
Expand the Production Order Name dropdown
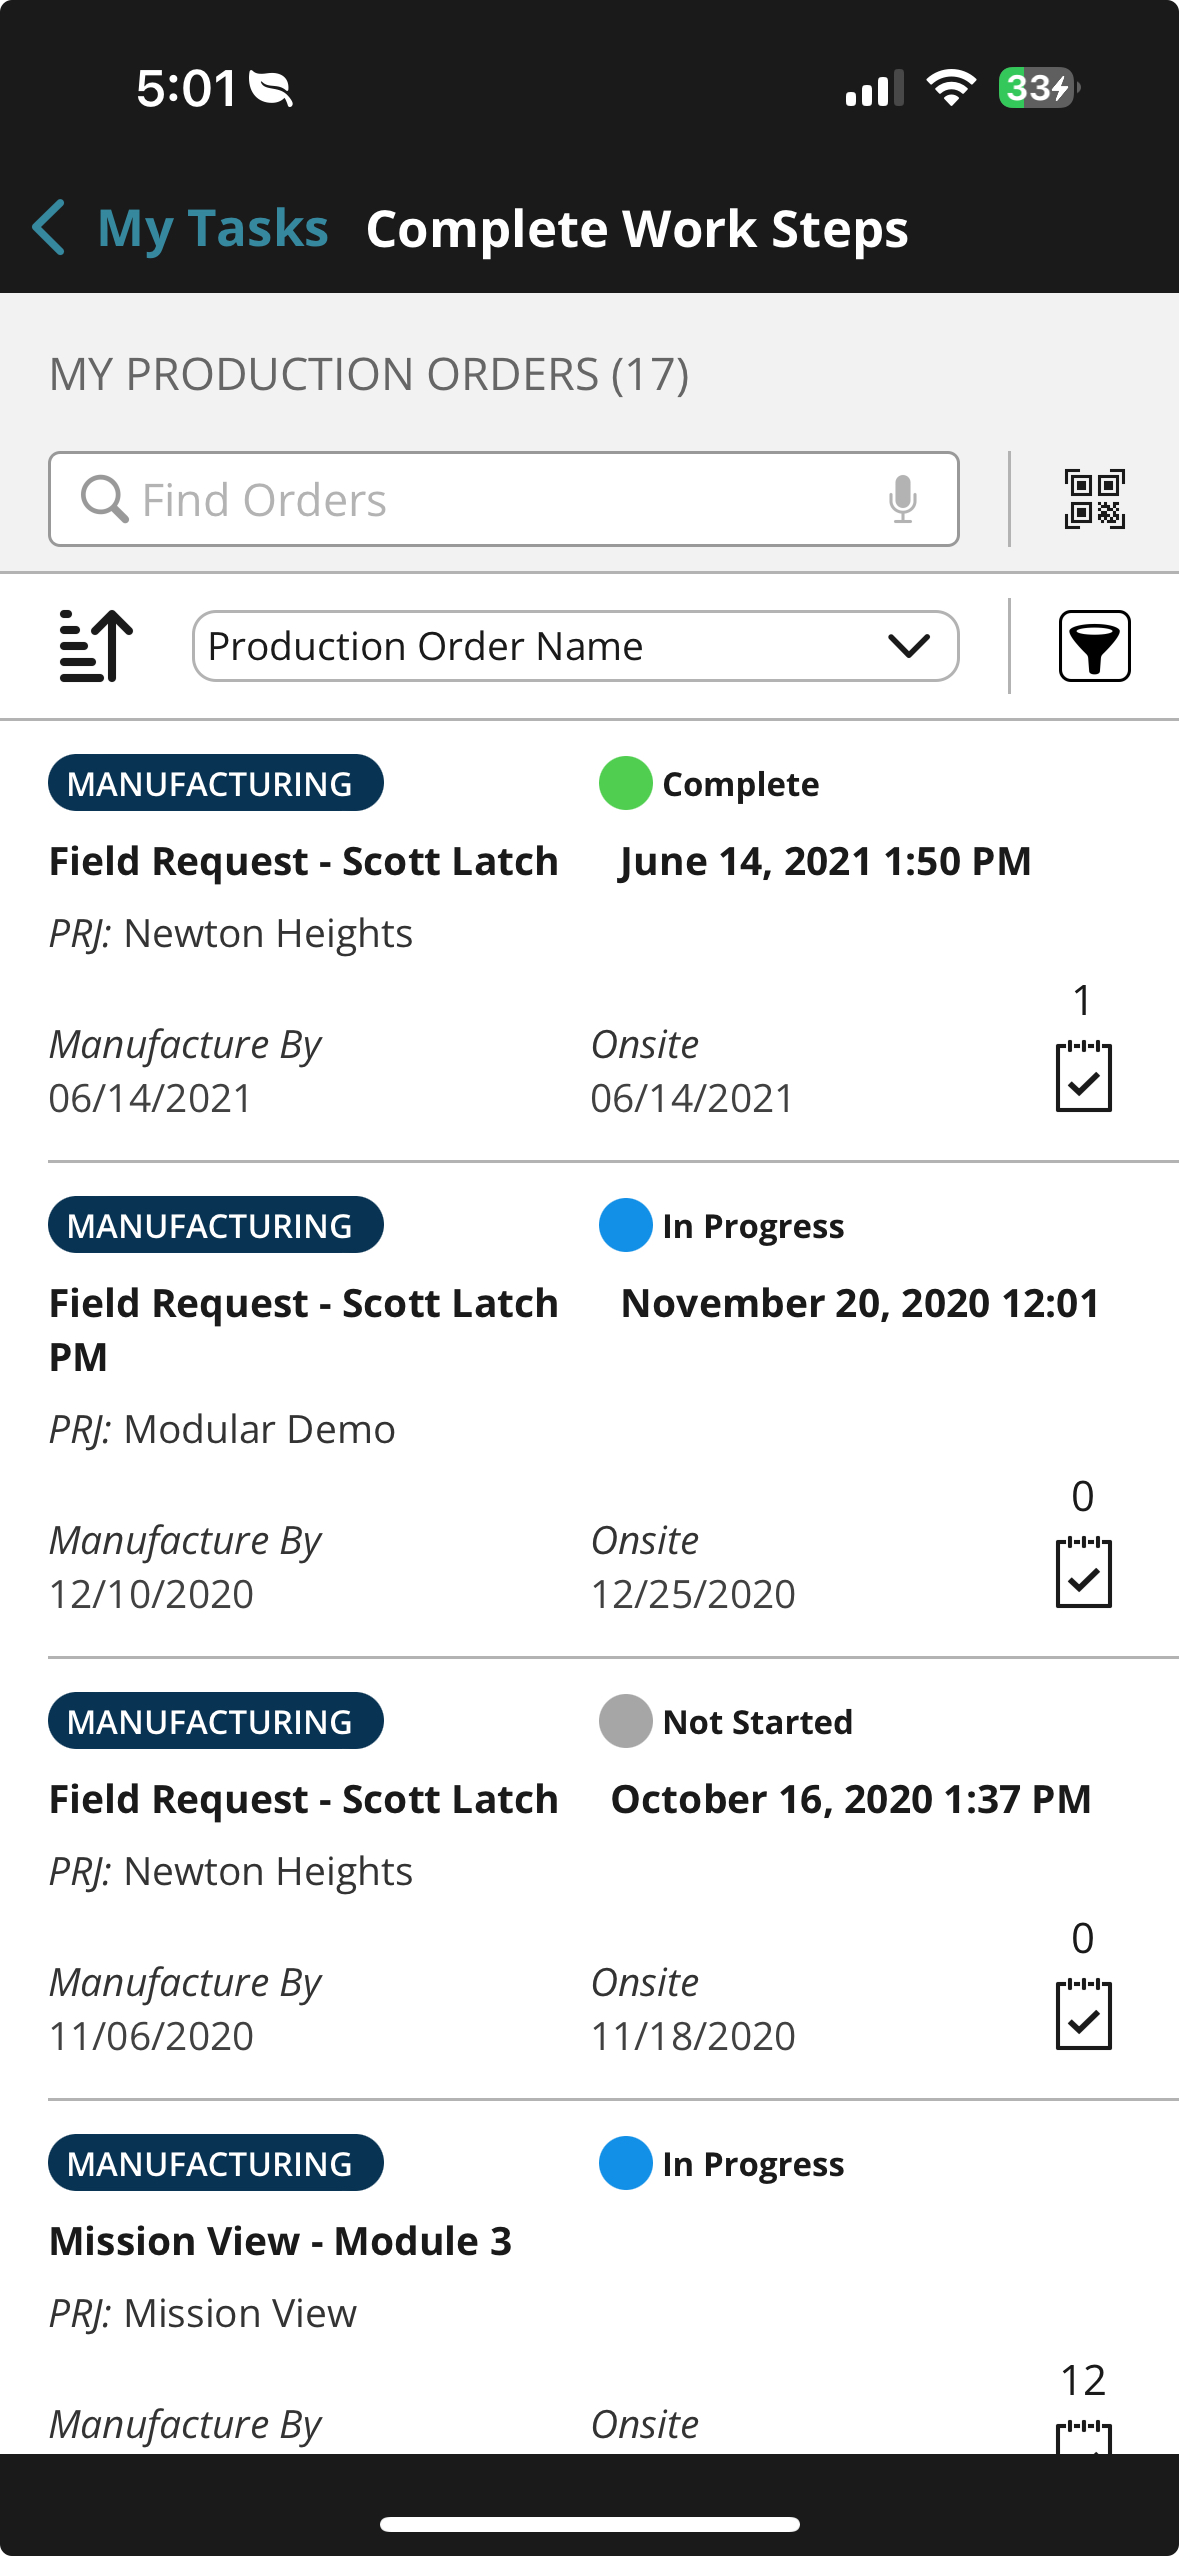click(575, 646)
